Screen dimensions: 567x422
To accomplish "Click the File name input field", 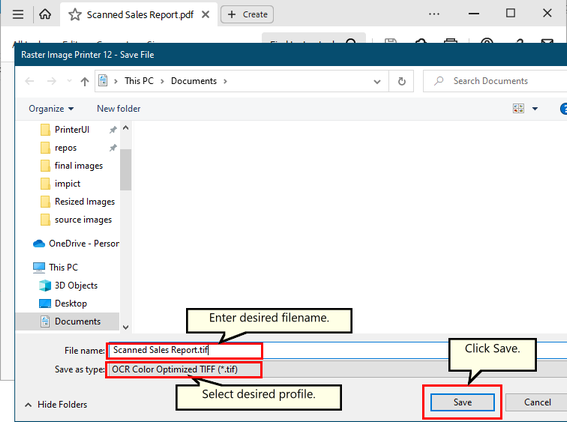I will (336, 350).
